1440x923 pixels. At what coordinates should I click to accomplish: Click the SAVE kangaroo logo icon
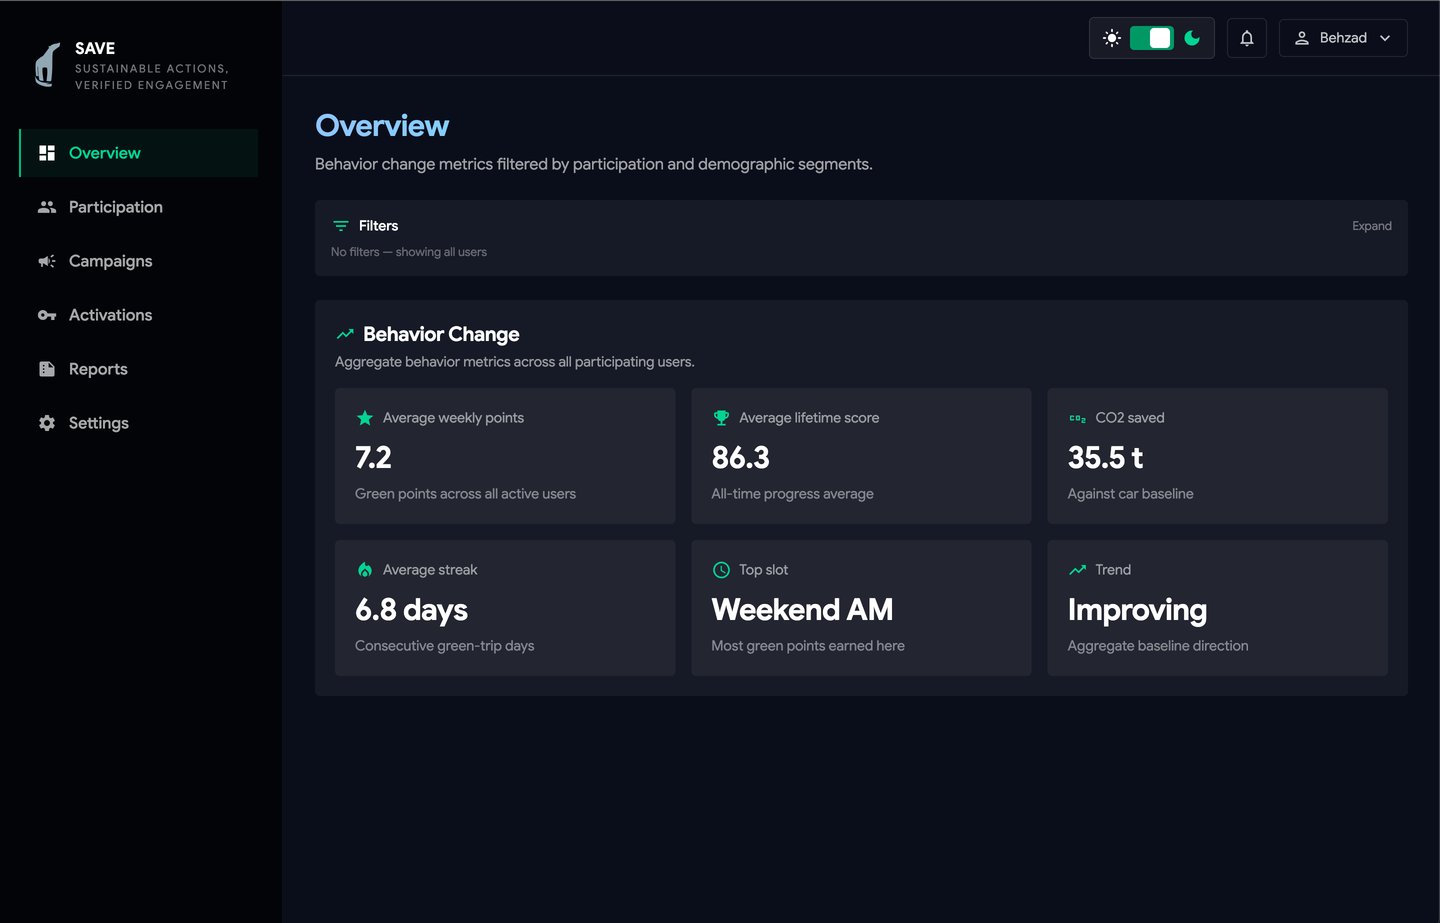[x=47, y=65]
